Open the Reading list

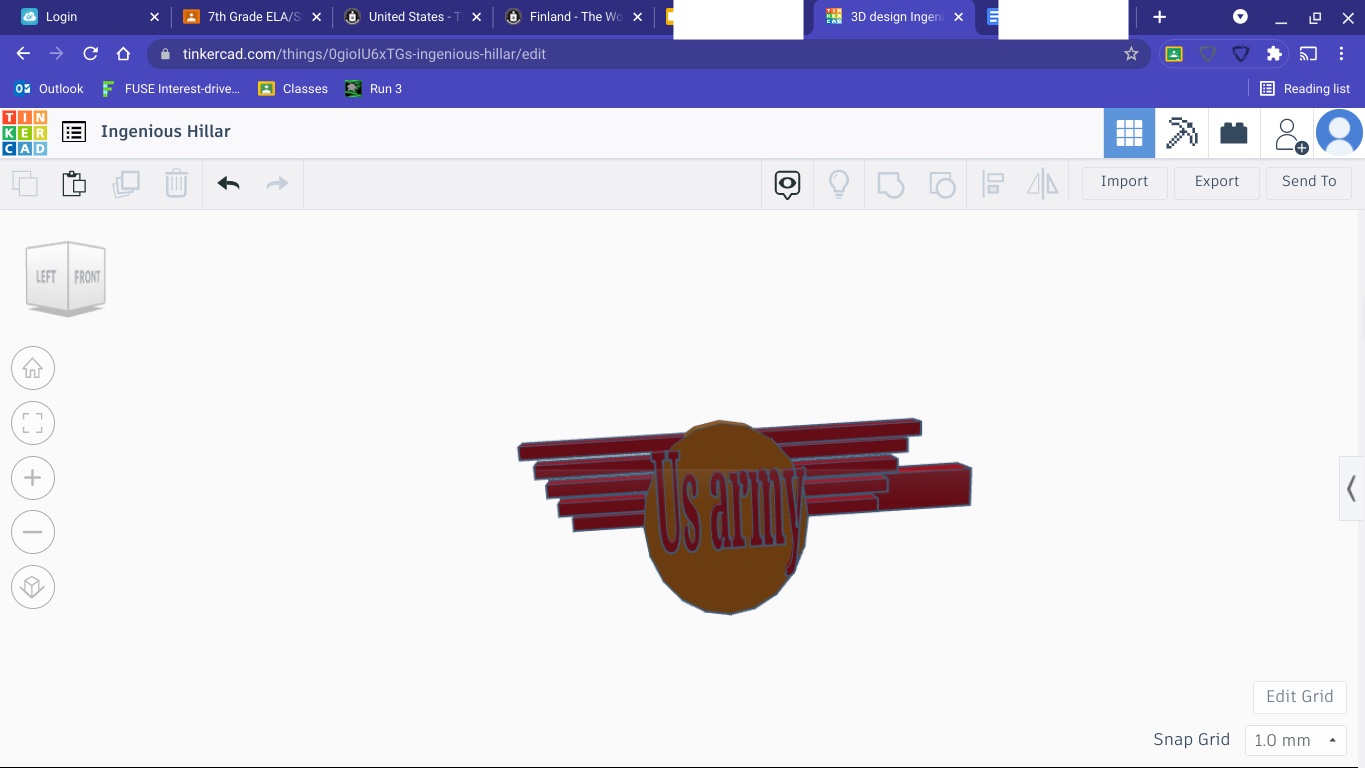click(x=1305, y=89)
